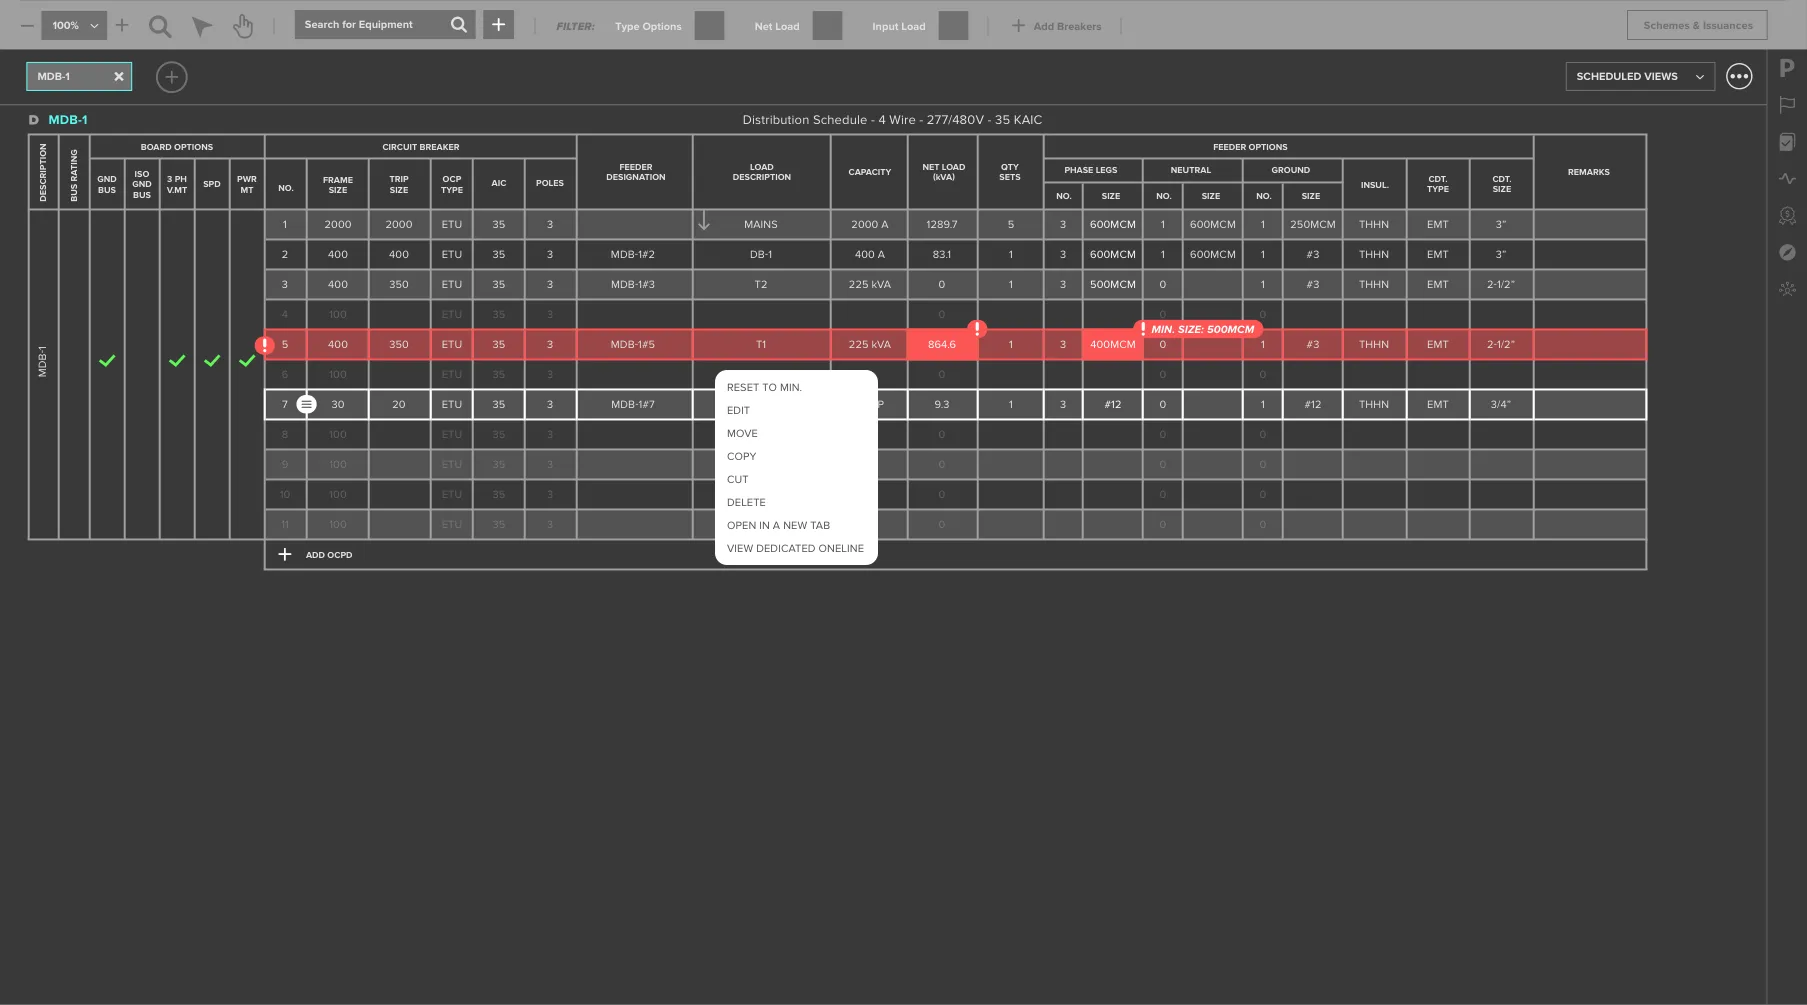Select the arrow pointer tool
Viewport: 1807px width, 1005px height.
[202, 26]
